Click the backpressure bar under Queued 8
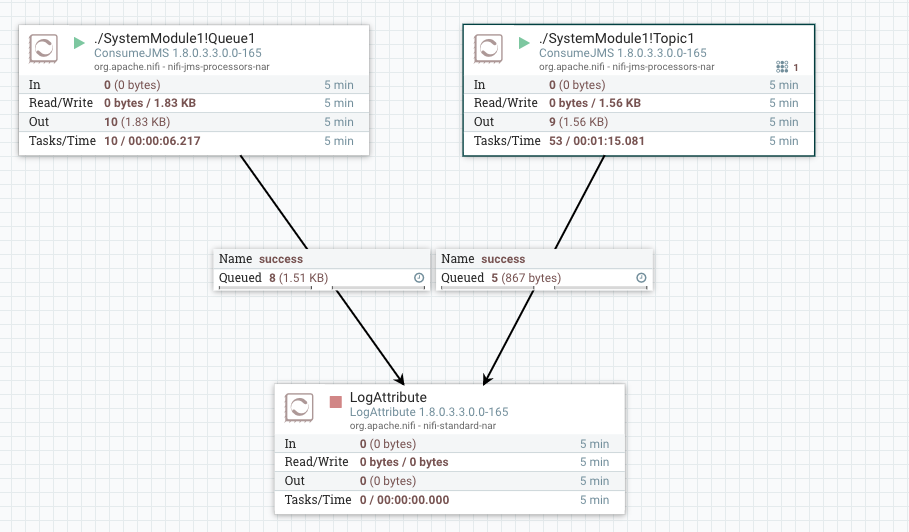The height and width of the screenshot is (532, 909). click(322, 287)
